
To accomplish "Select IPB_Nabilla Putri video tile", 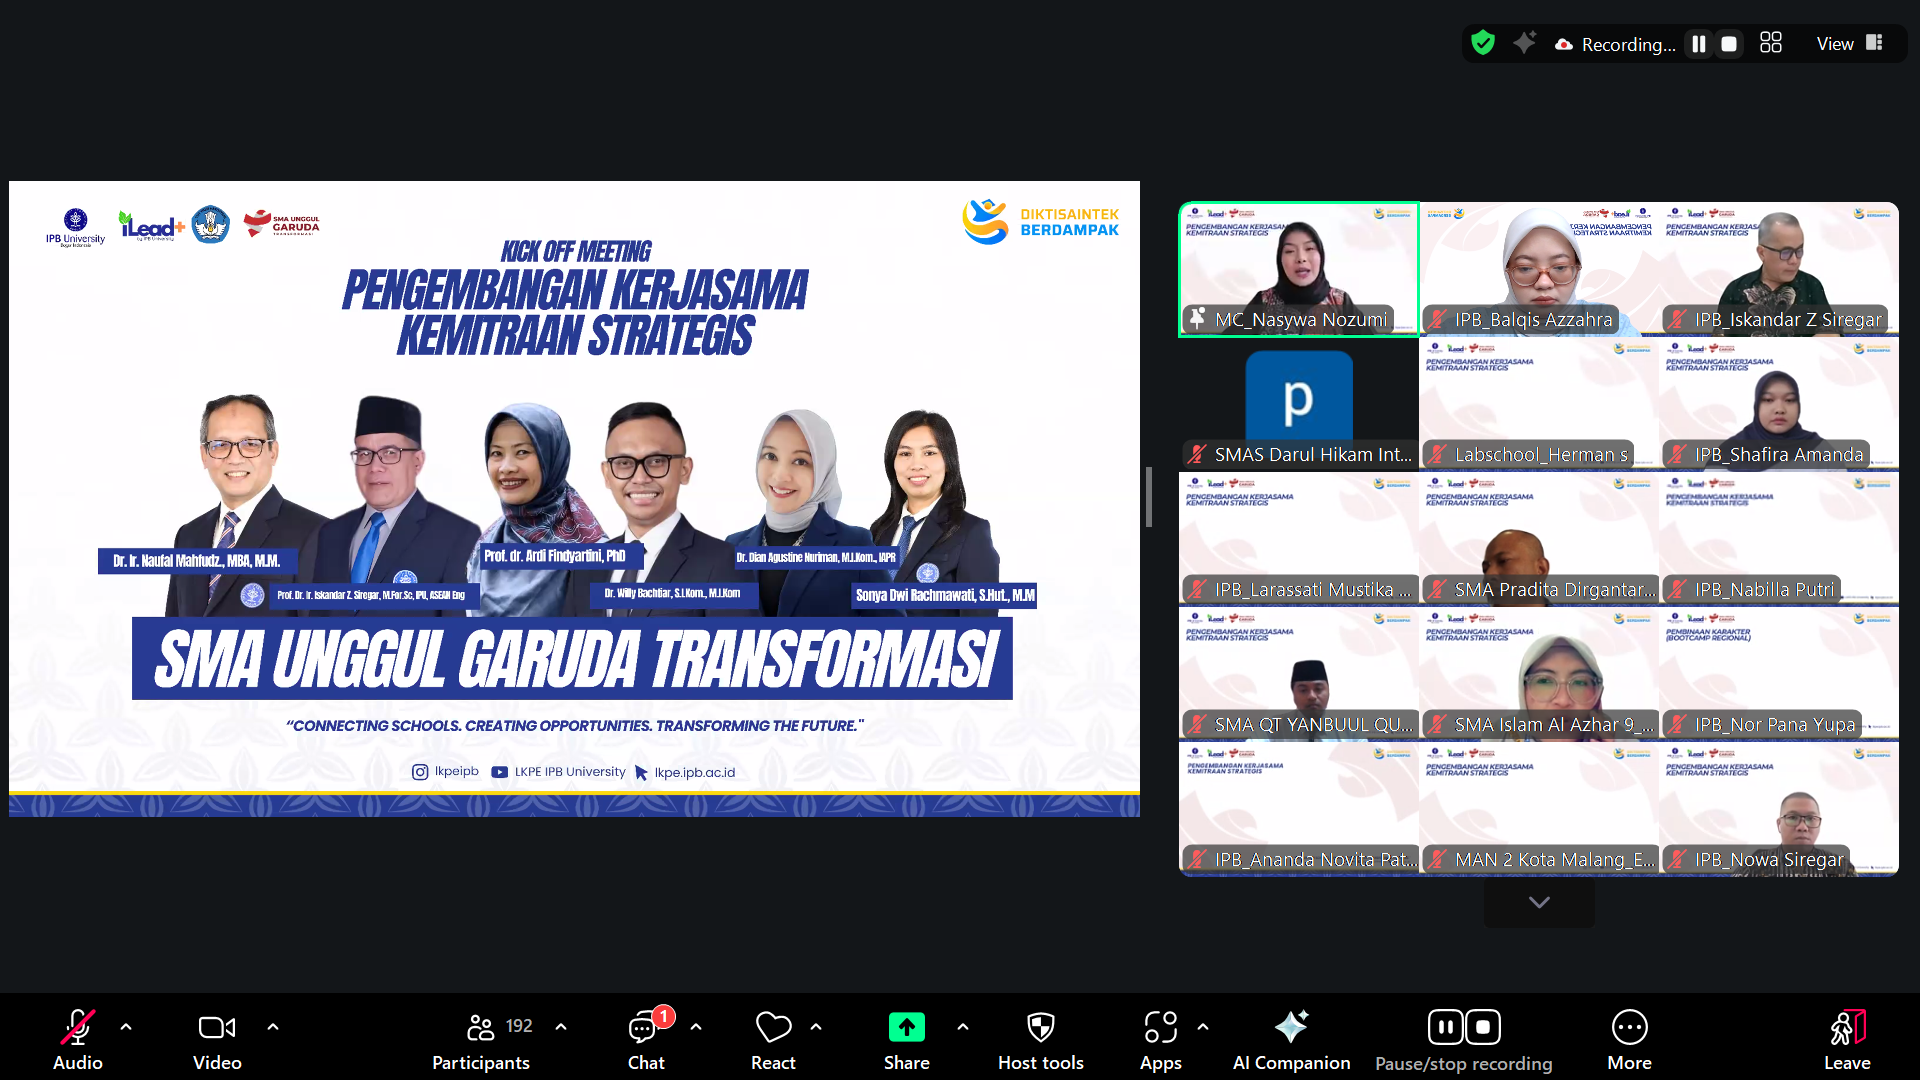I will tap(1779, 540).
